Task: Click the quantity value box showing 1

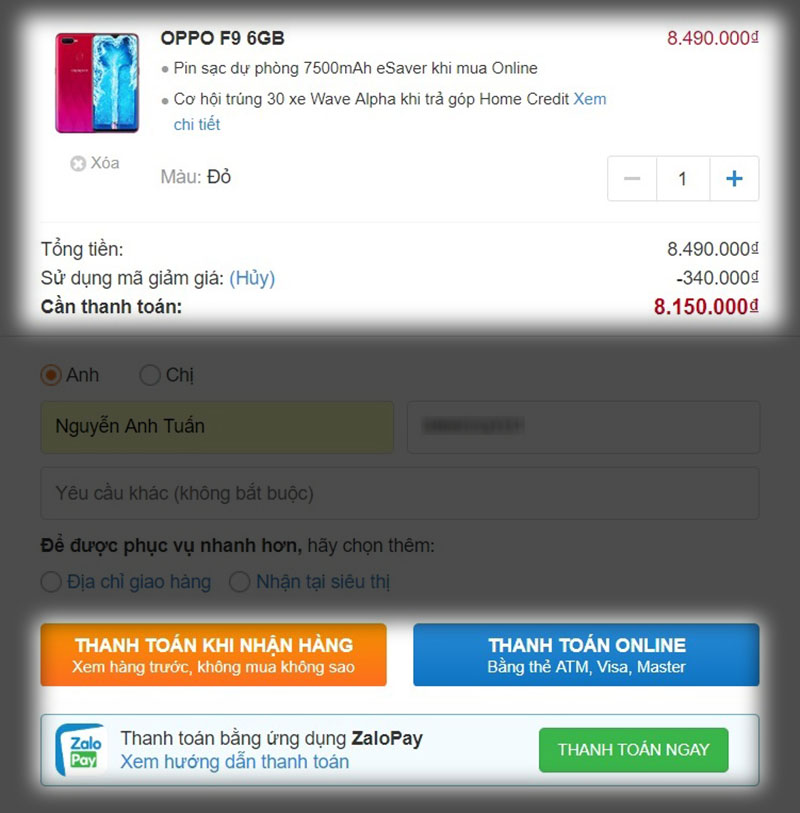Action: click(683, 178)
